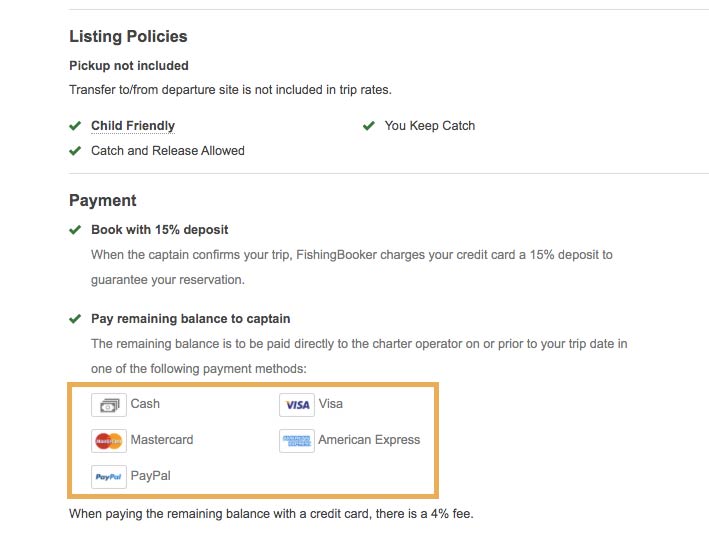Select the American Express label
Viewport: 709px width, 549px height.
369,440
